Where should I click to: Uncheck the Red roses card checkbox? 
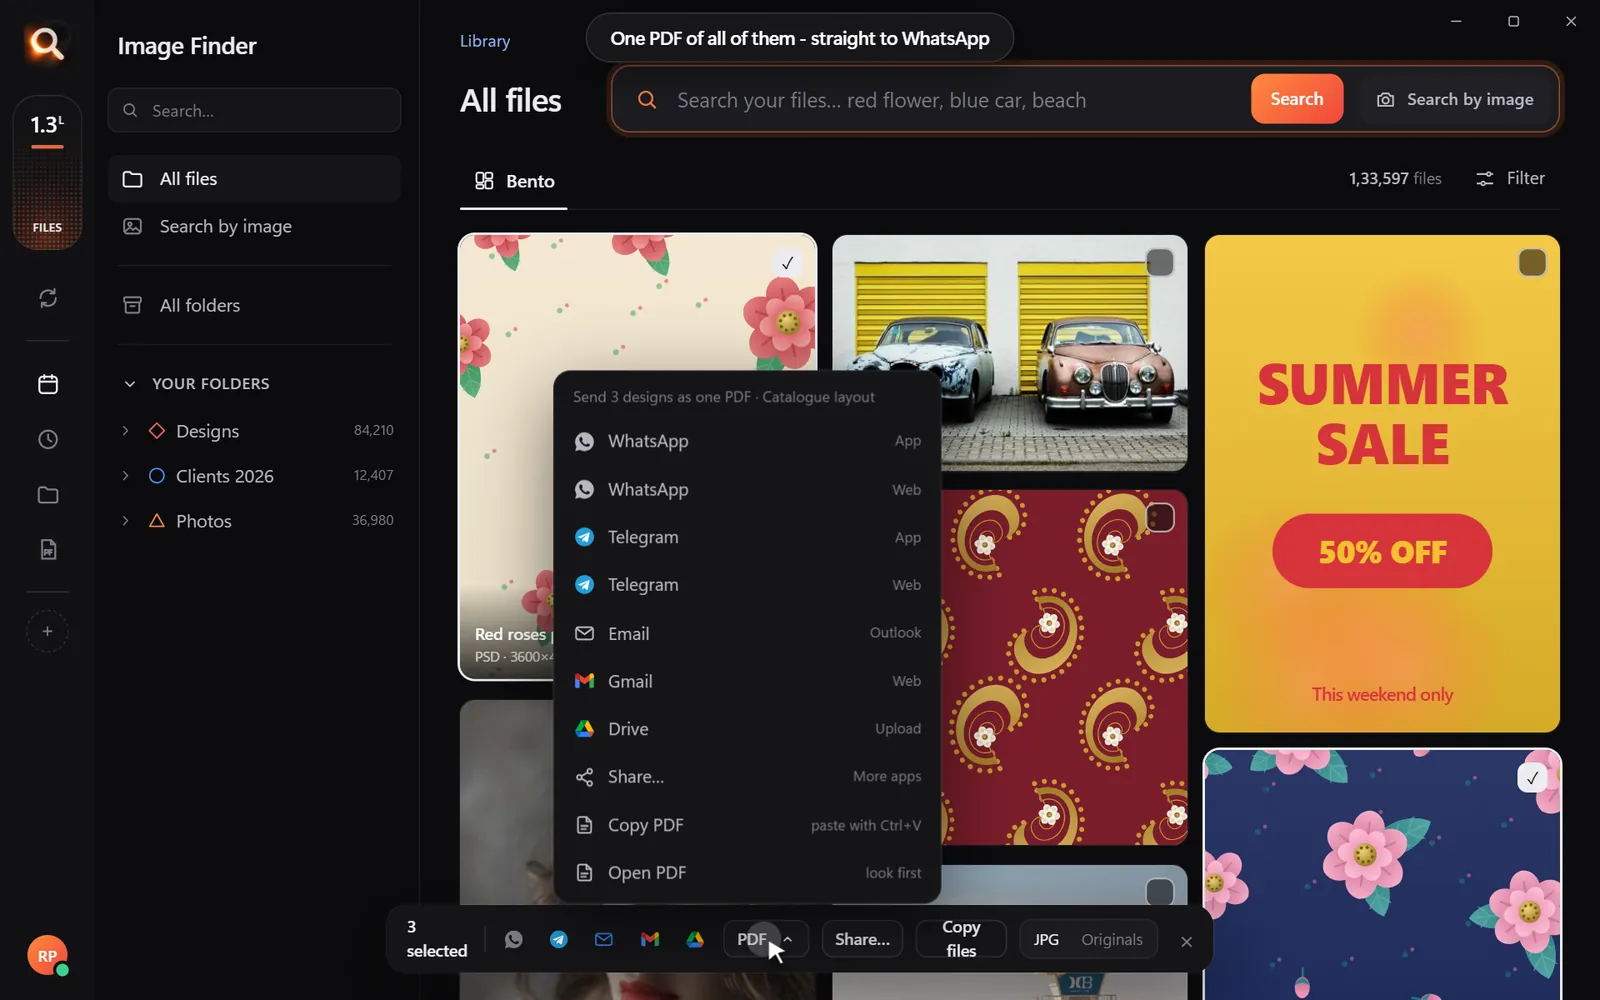coord(787,263)
